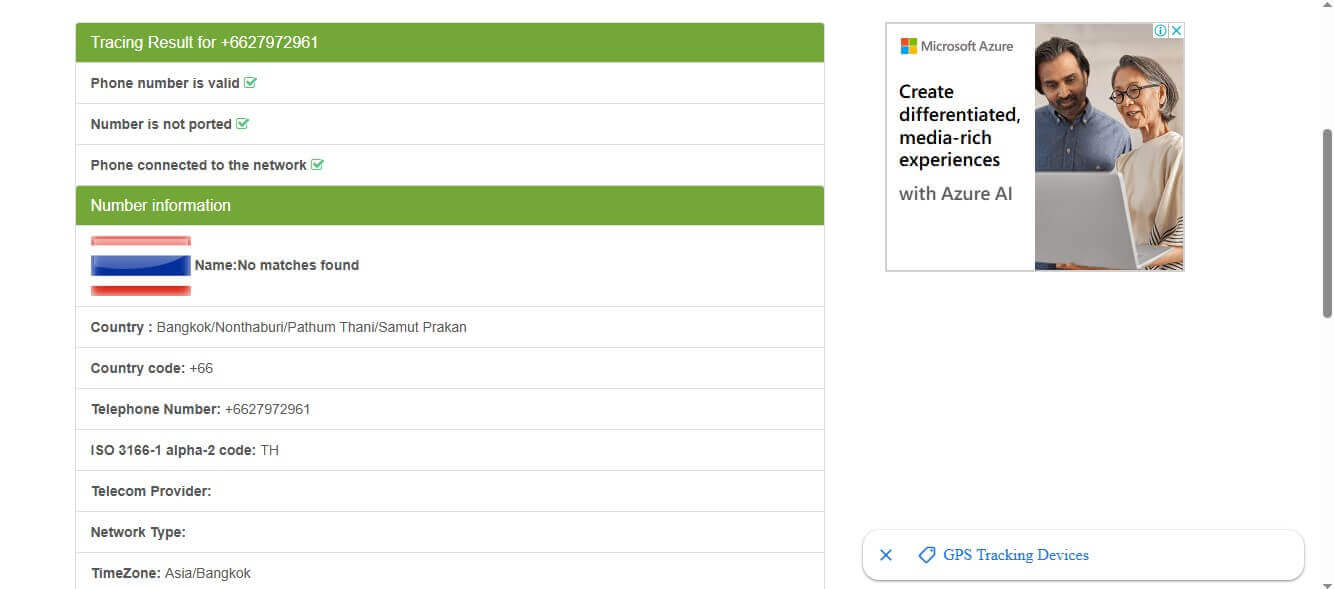The image size is (1334, 589).
Task: Click the vertical page scrollbar thumb
Action: point(1327,223)
